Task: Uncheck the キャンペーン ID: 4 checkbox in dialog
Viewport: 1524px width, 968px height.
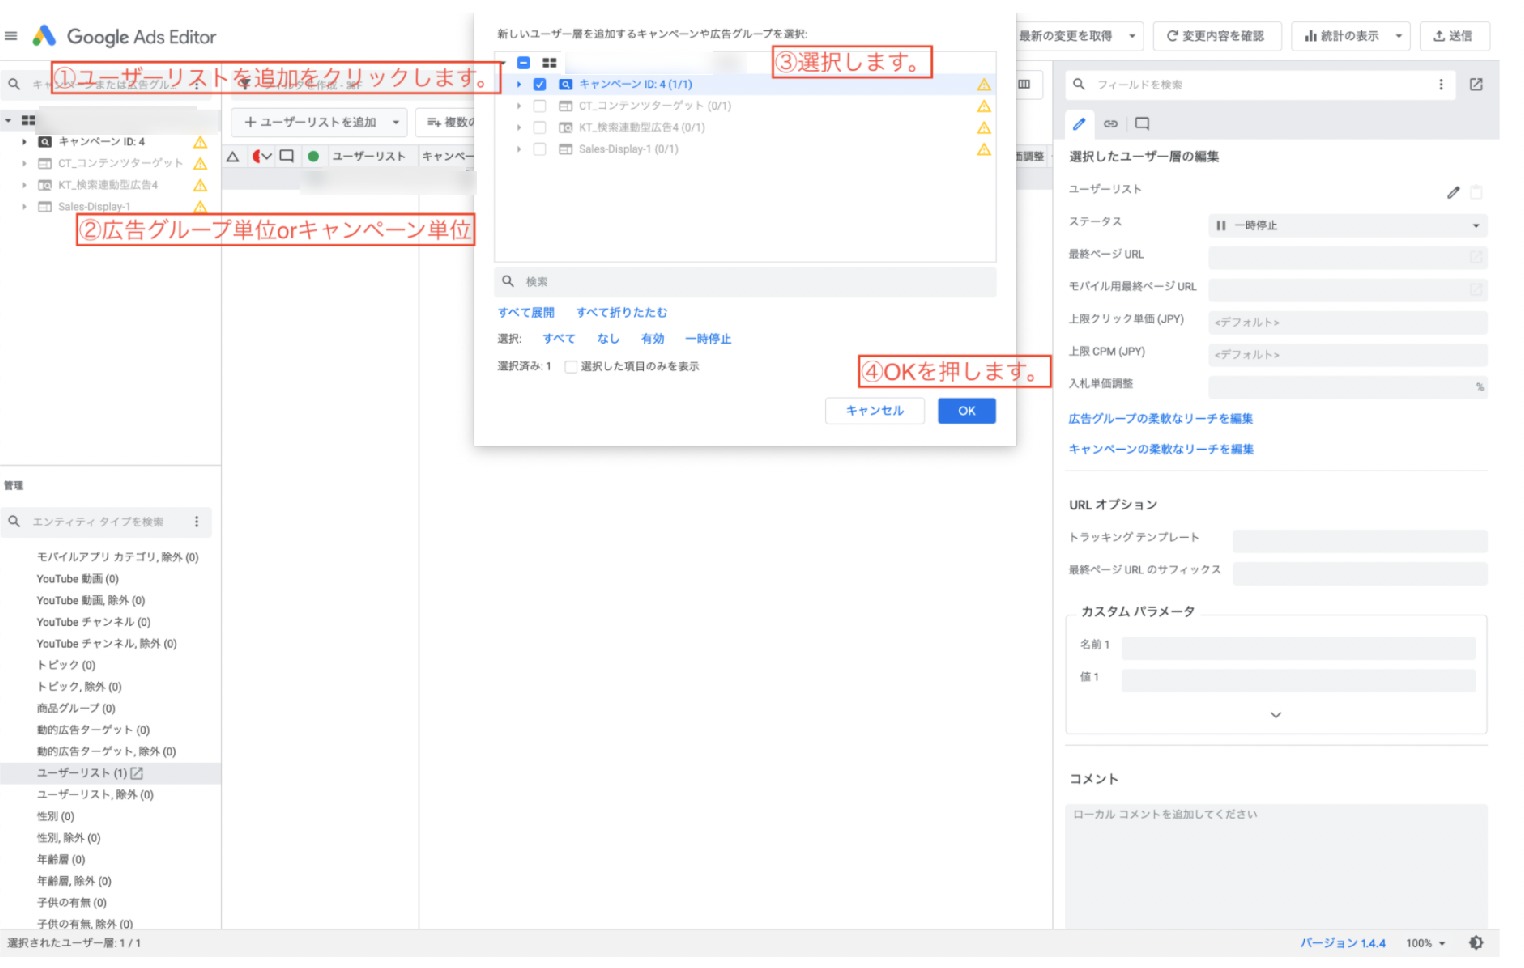Action: click(x=540, y=85)
